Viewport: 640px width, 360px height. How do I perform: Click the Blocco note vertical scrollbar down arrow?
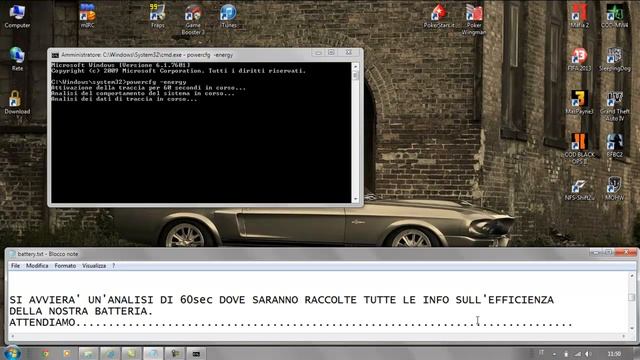[631, 328]
